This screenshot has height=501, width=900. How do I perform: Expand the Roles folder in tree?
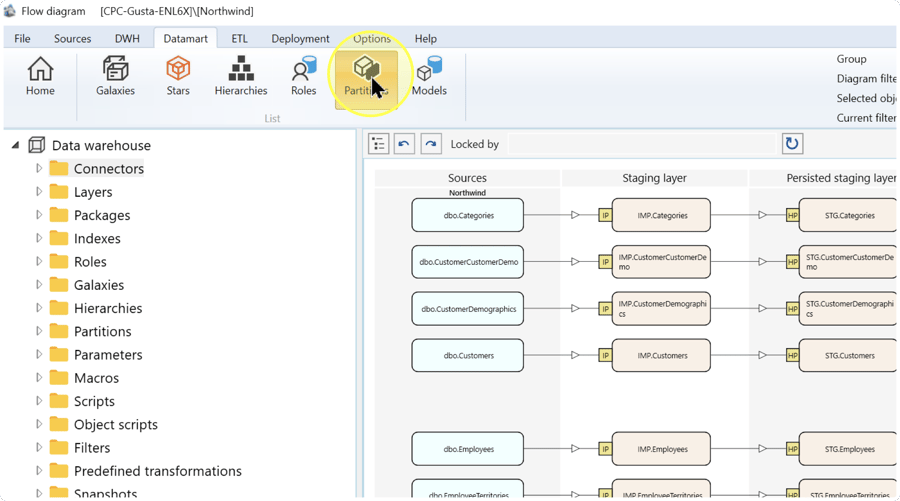click(39, 261)
